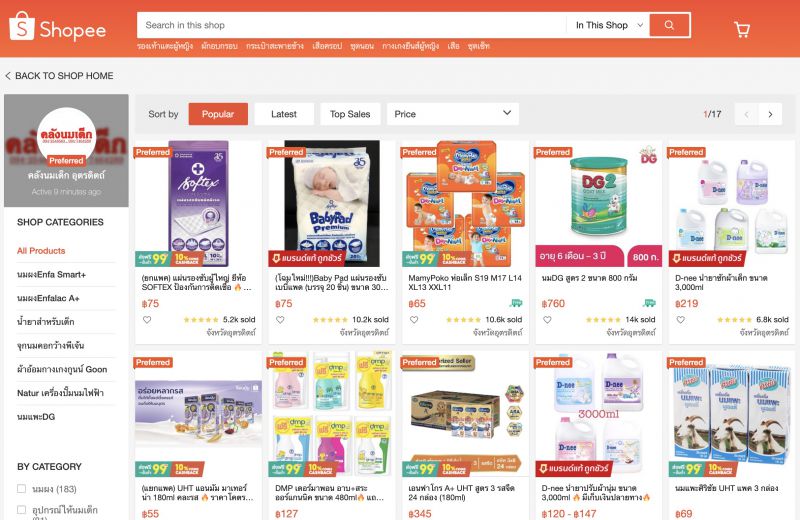The image size is (800, 520).
Task: Click the Shopee logo
Action: [x=57, y=28]
